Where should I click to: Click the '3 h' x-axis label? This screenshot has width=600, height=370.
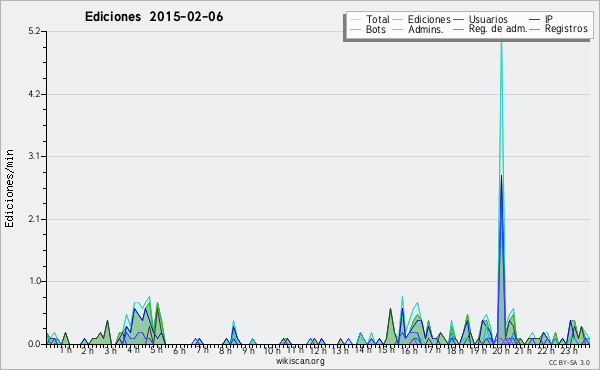tap(111, 350)
